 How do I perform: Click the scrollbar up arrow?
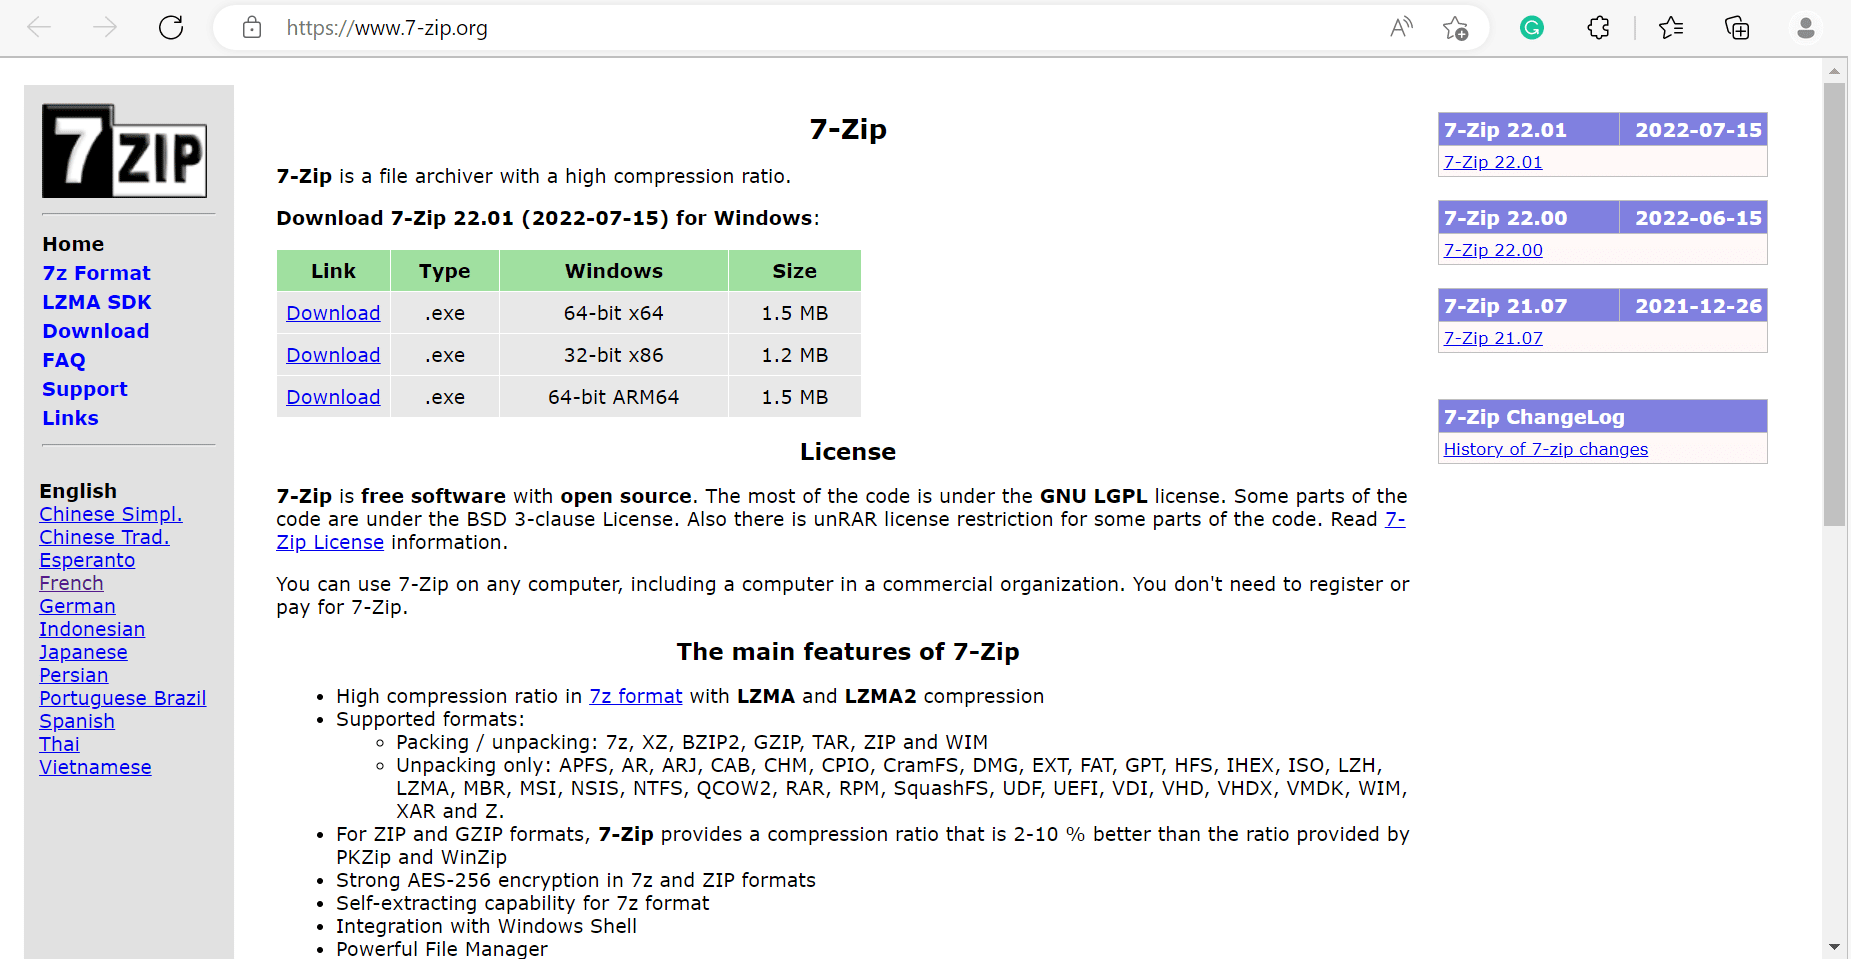[x=1834, y=71]
